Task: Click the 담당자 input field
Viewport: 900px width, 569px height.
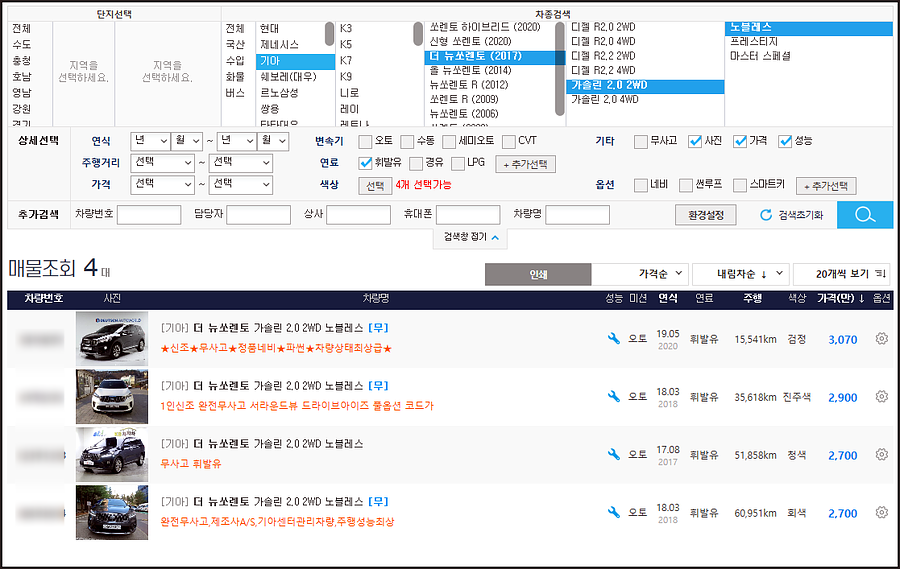Action: pyautogui.click(x=258, y=215)
